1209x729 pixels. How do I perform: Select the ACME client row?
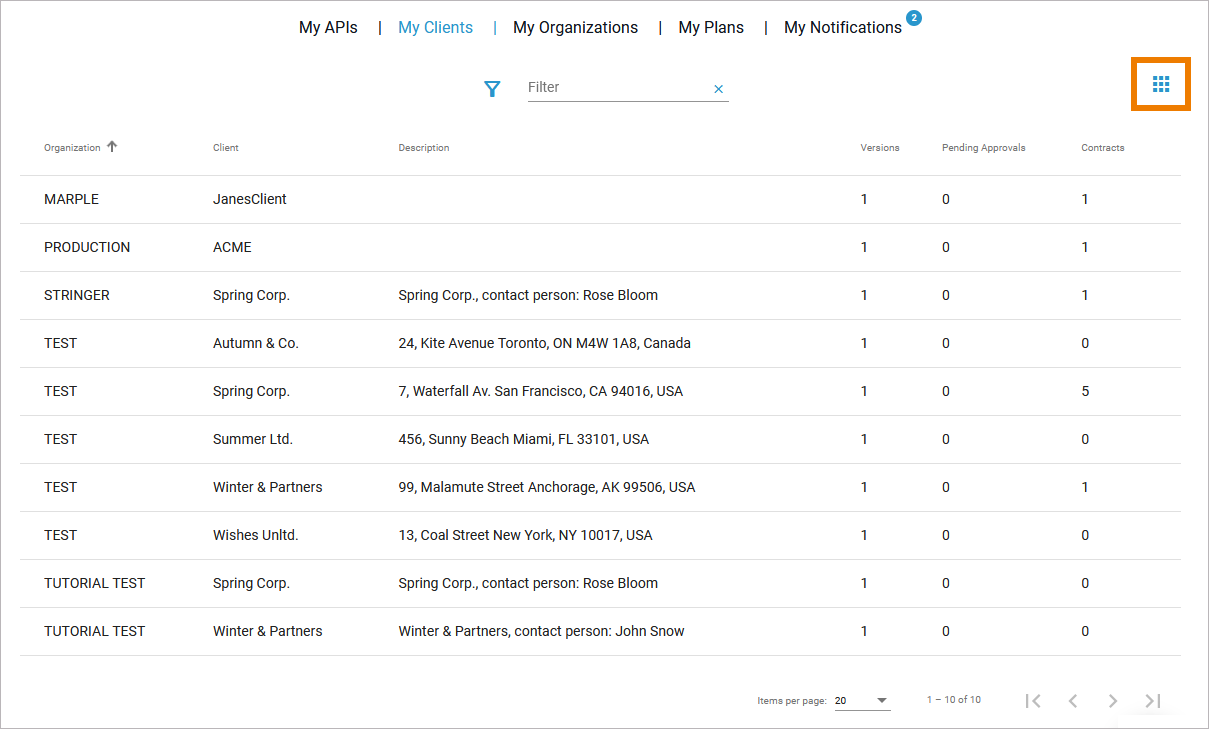[x=232, y=247]
